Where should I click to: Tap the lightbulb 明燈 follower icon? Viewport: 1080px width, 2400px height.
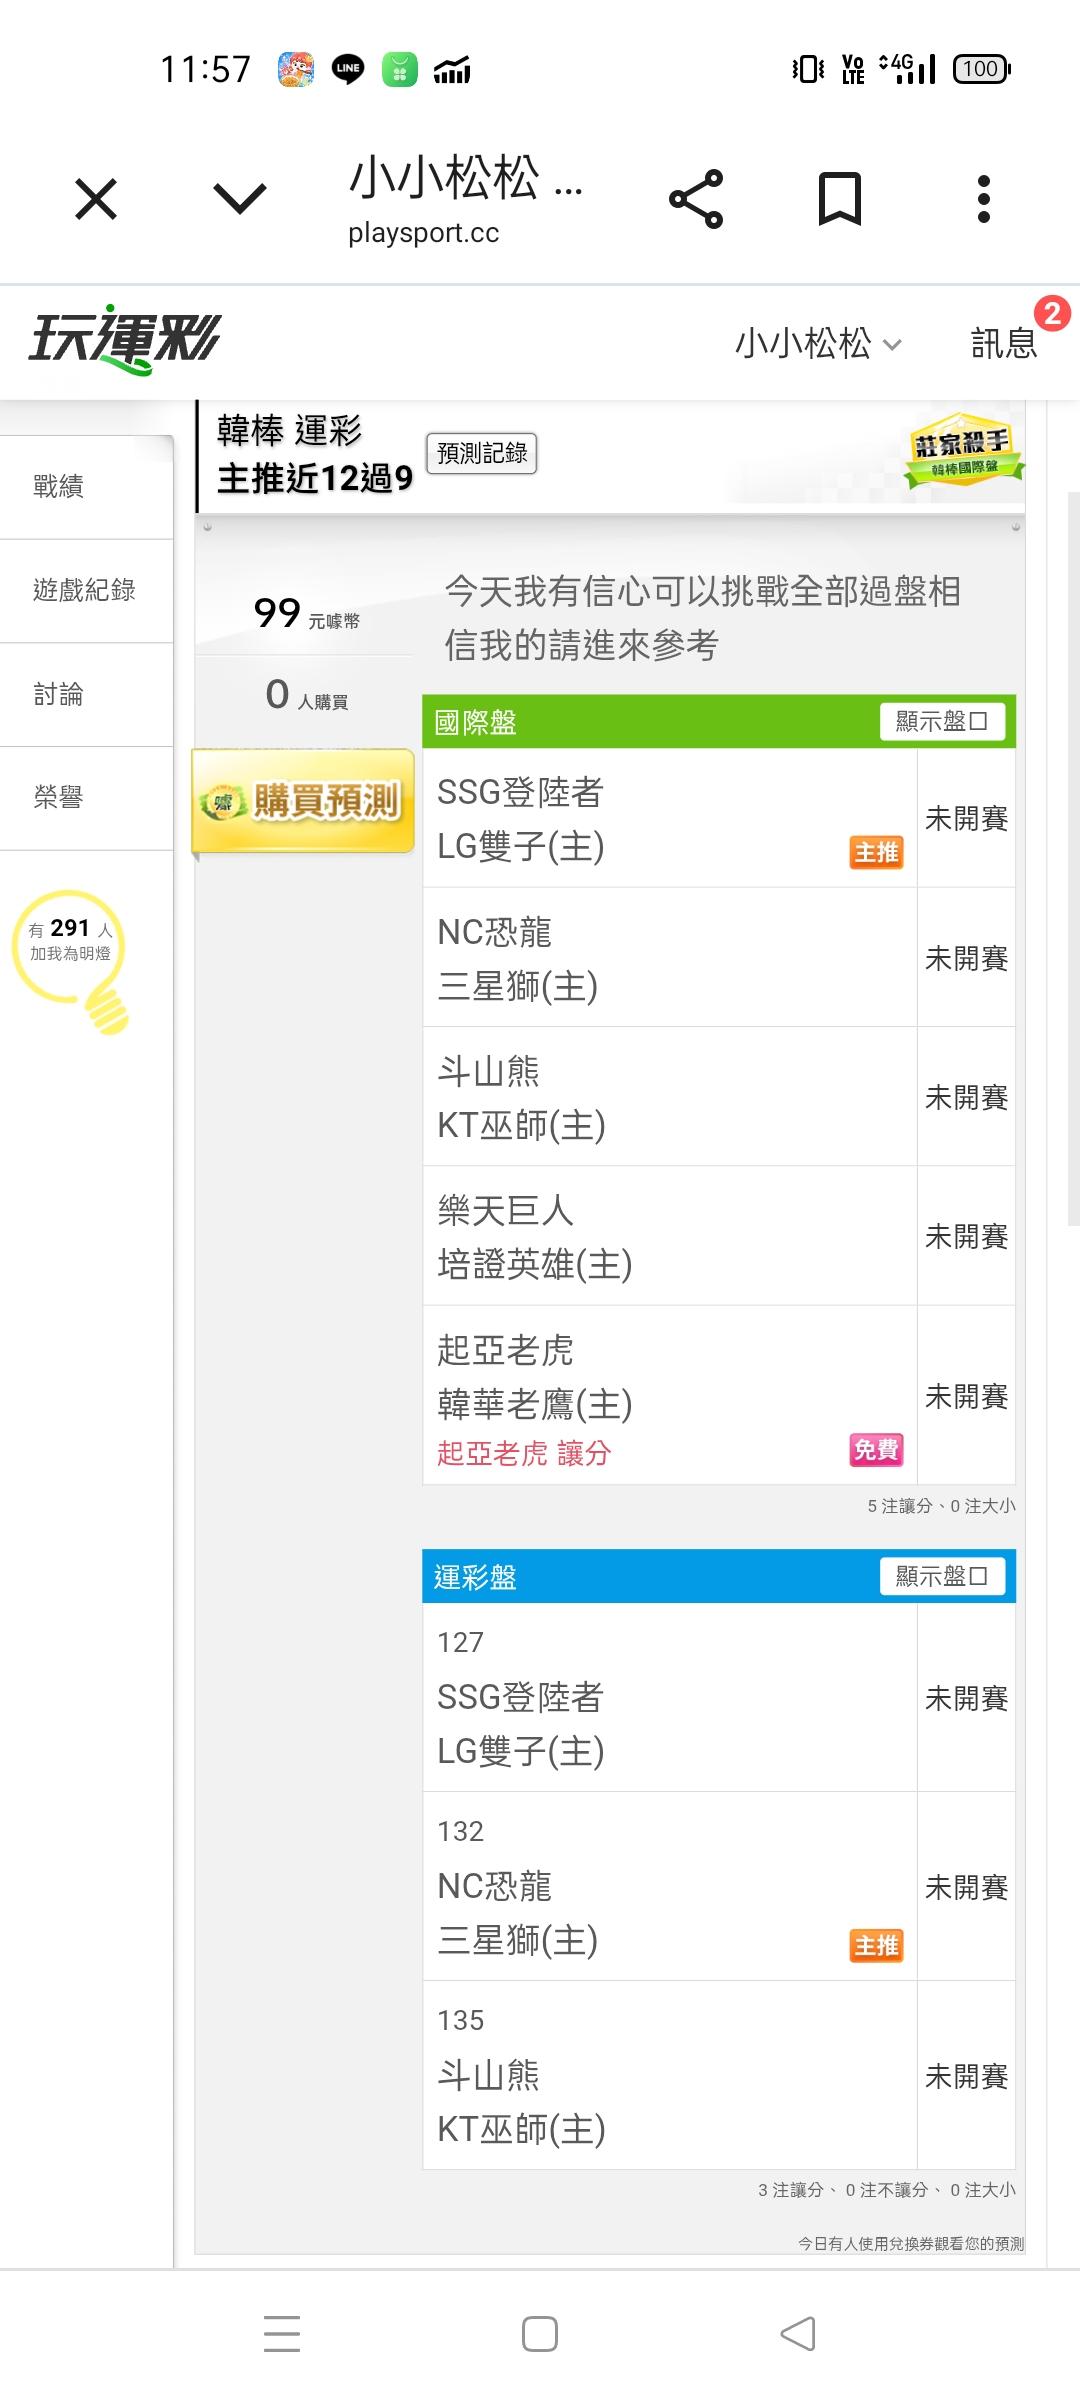[x=72, y=956]
